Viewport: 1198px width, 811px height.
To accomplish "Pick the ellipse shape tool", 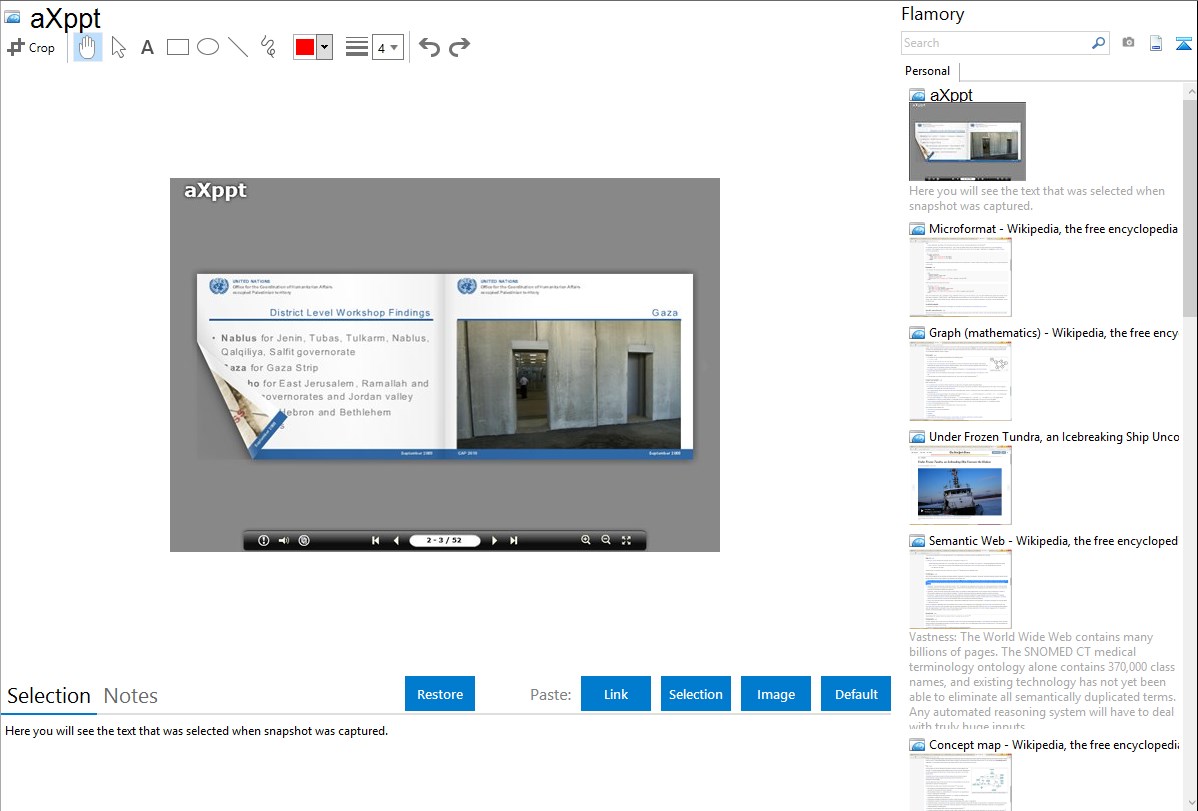I will click(x=208, y=47).
